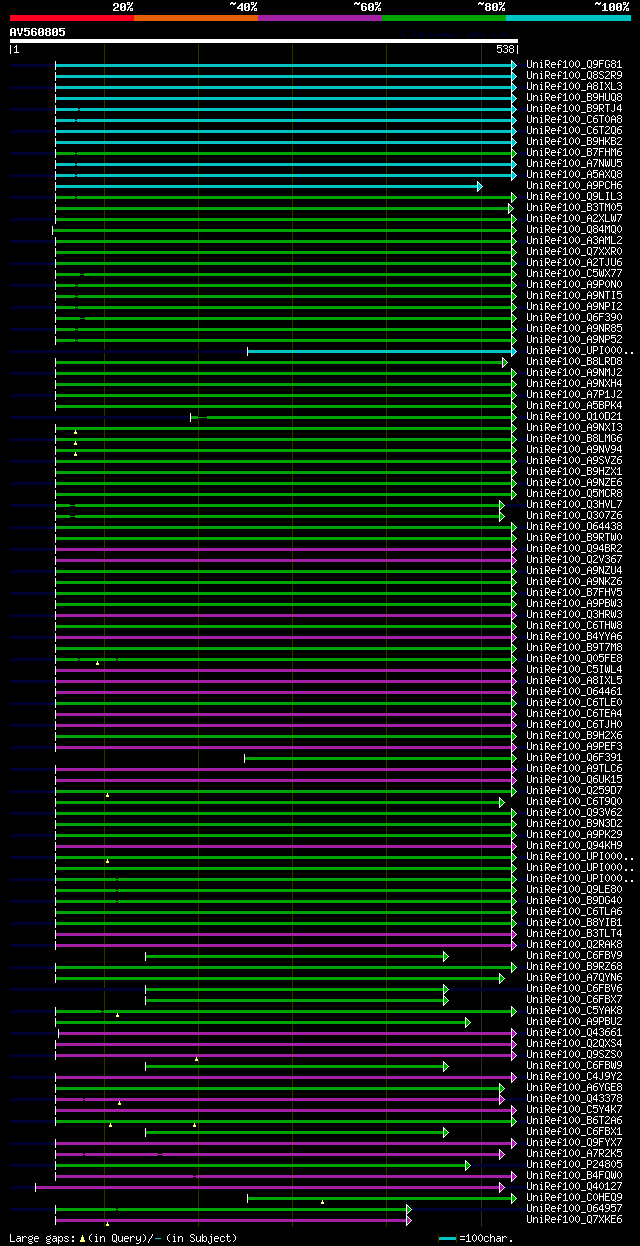Select the UniRef100_Q2RAK8 hit
The width and height of the screenshot is (640, 1246).
pos(574,945)
